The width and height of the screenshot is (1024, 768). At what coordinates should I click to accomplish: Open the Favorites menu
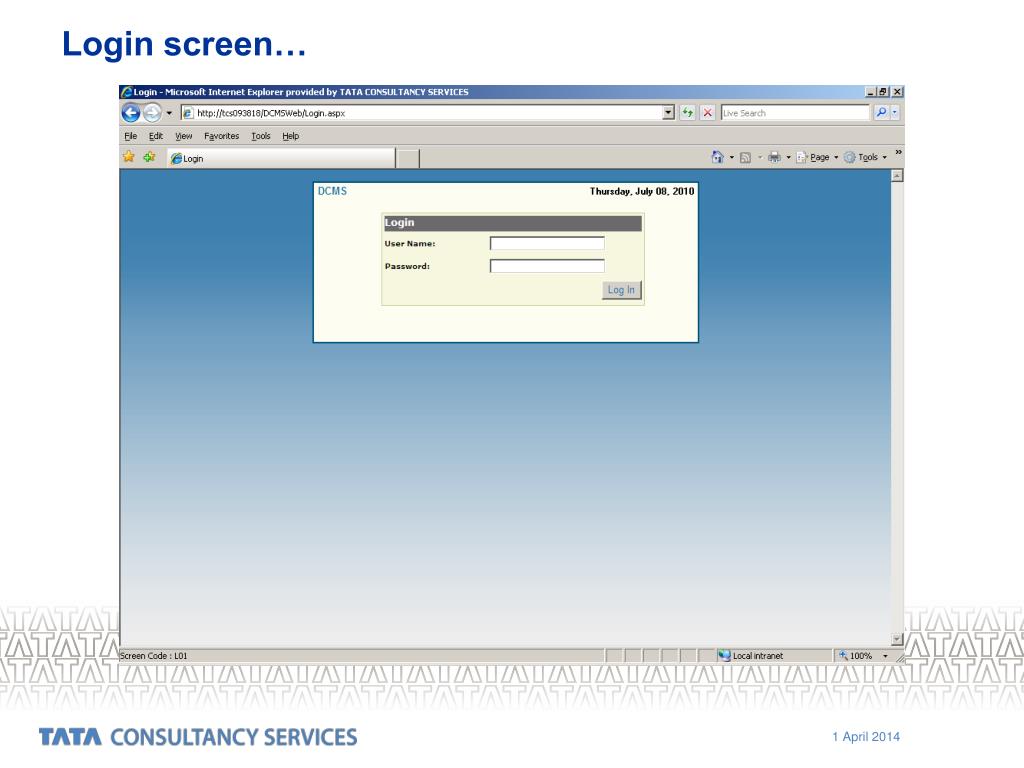pyautogui.click(x=221, y=136)
